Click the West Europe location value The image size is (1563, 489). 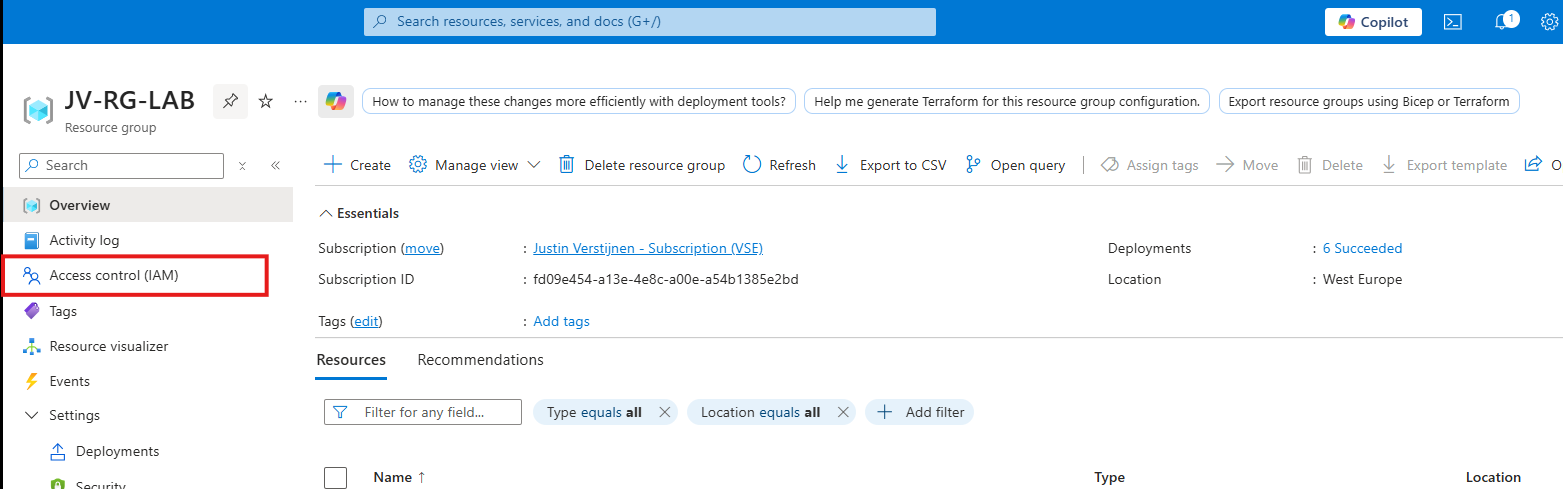[1362, 279]
